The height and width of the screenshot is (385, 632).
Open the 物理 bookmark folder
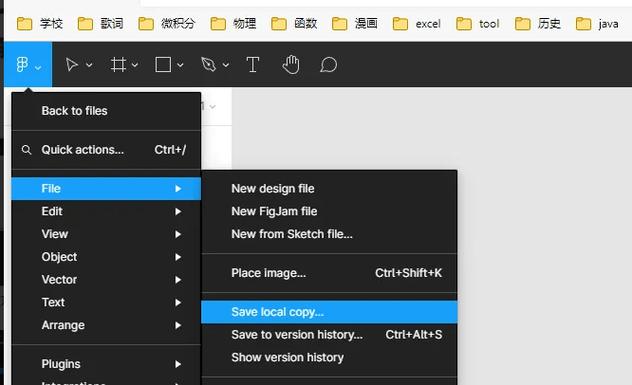pyautogui.click(x=233, y=24)
